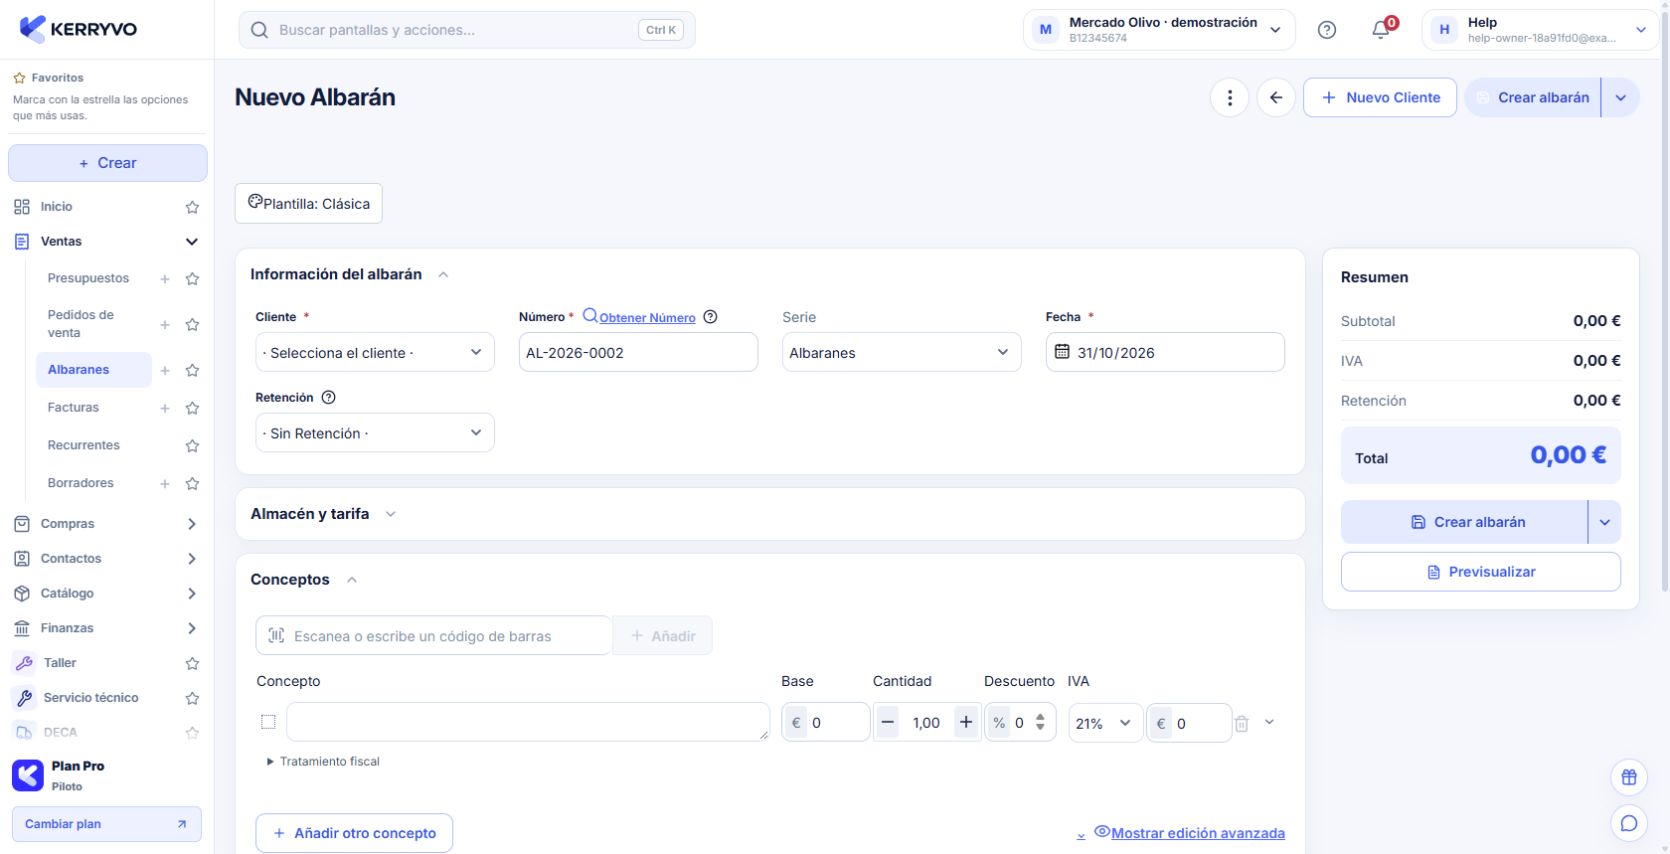Open the gift icon floating button
The image size is (1670, 854).
(1629, 777)
